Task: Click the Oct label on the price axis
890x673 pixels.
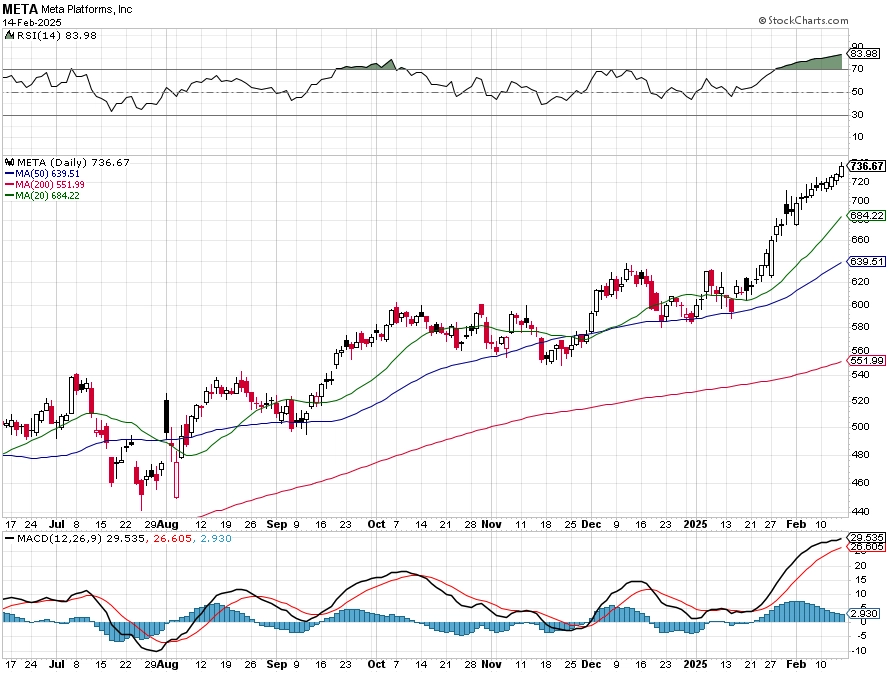Action: 376,524
